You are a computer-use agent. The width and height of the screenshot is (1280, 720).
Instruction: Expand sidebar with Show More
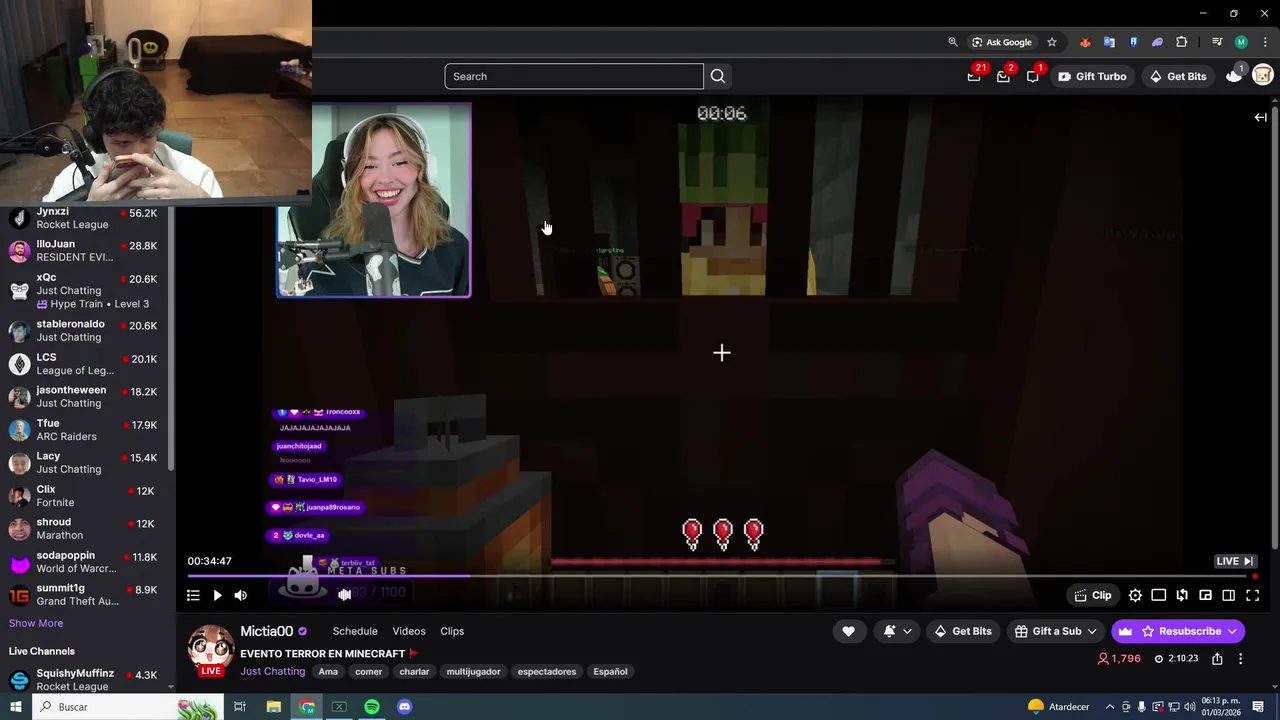pos(36,623)
